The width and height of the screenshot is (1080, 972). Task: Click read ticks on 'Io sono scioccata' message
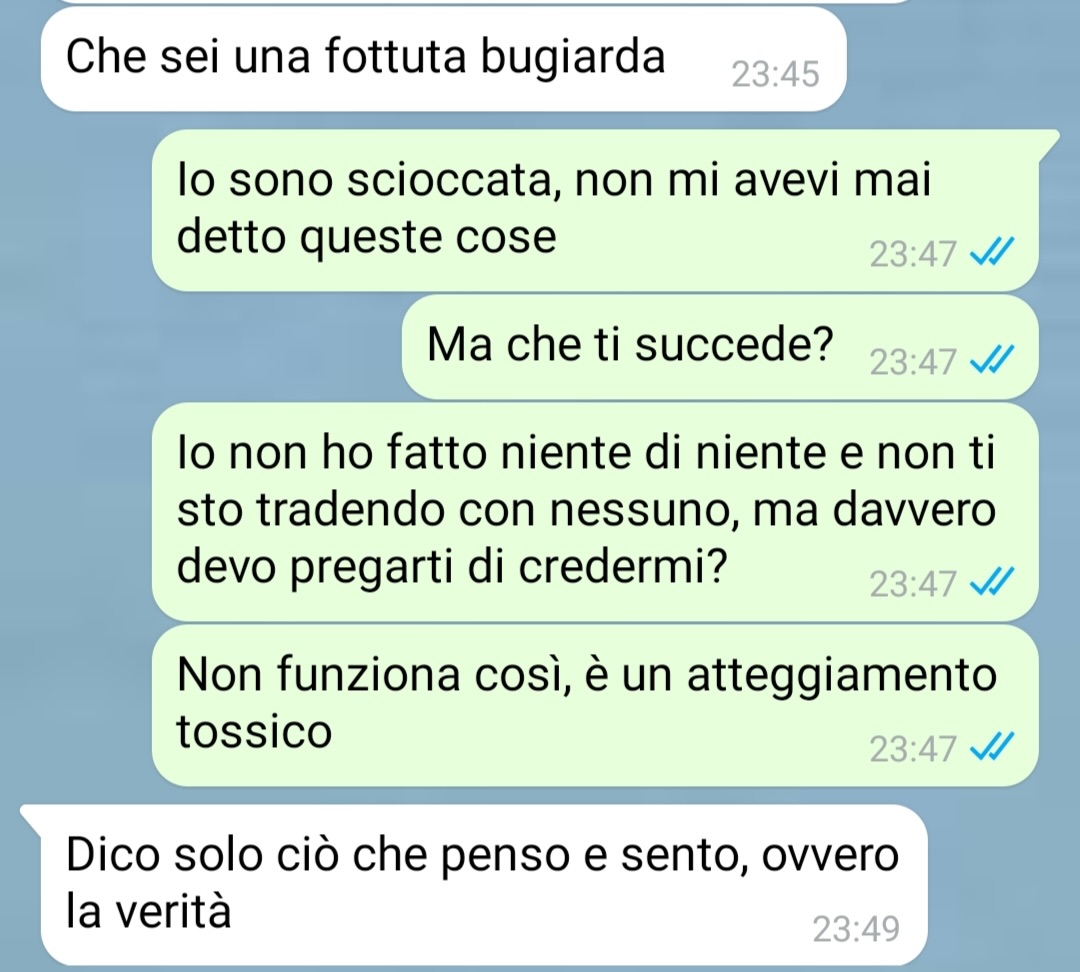click(x=992, y=251)
